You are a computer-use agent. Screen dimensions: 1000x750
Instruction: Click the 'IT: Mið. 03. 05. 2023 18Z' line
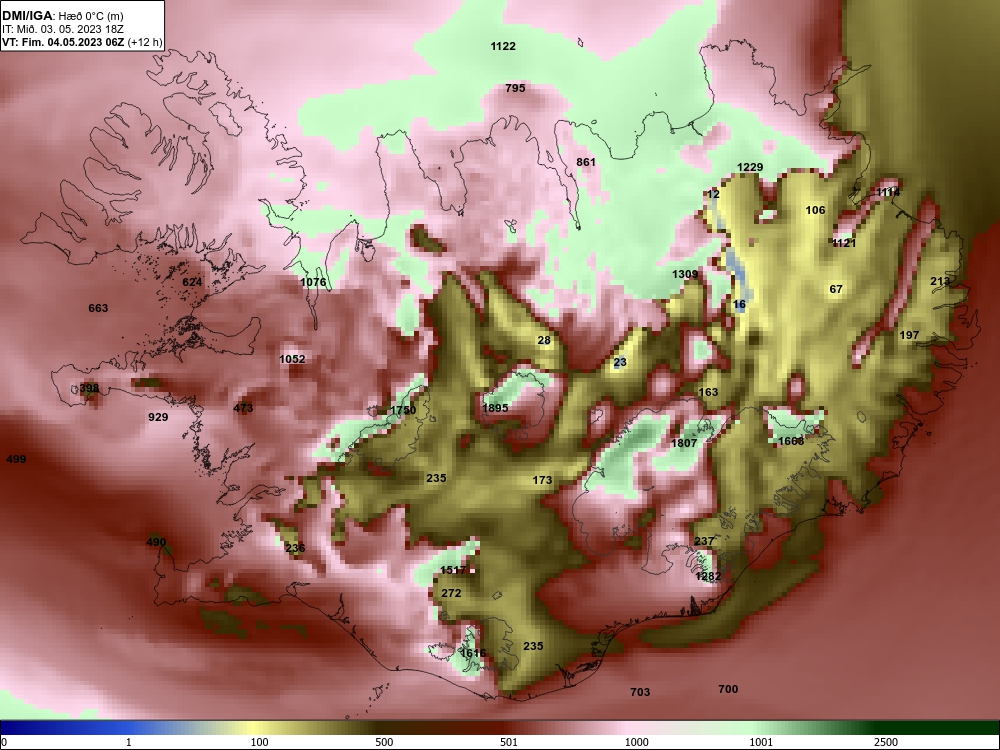pyautogui.click(x=62, y=29)
